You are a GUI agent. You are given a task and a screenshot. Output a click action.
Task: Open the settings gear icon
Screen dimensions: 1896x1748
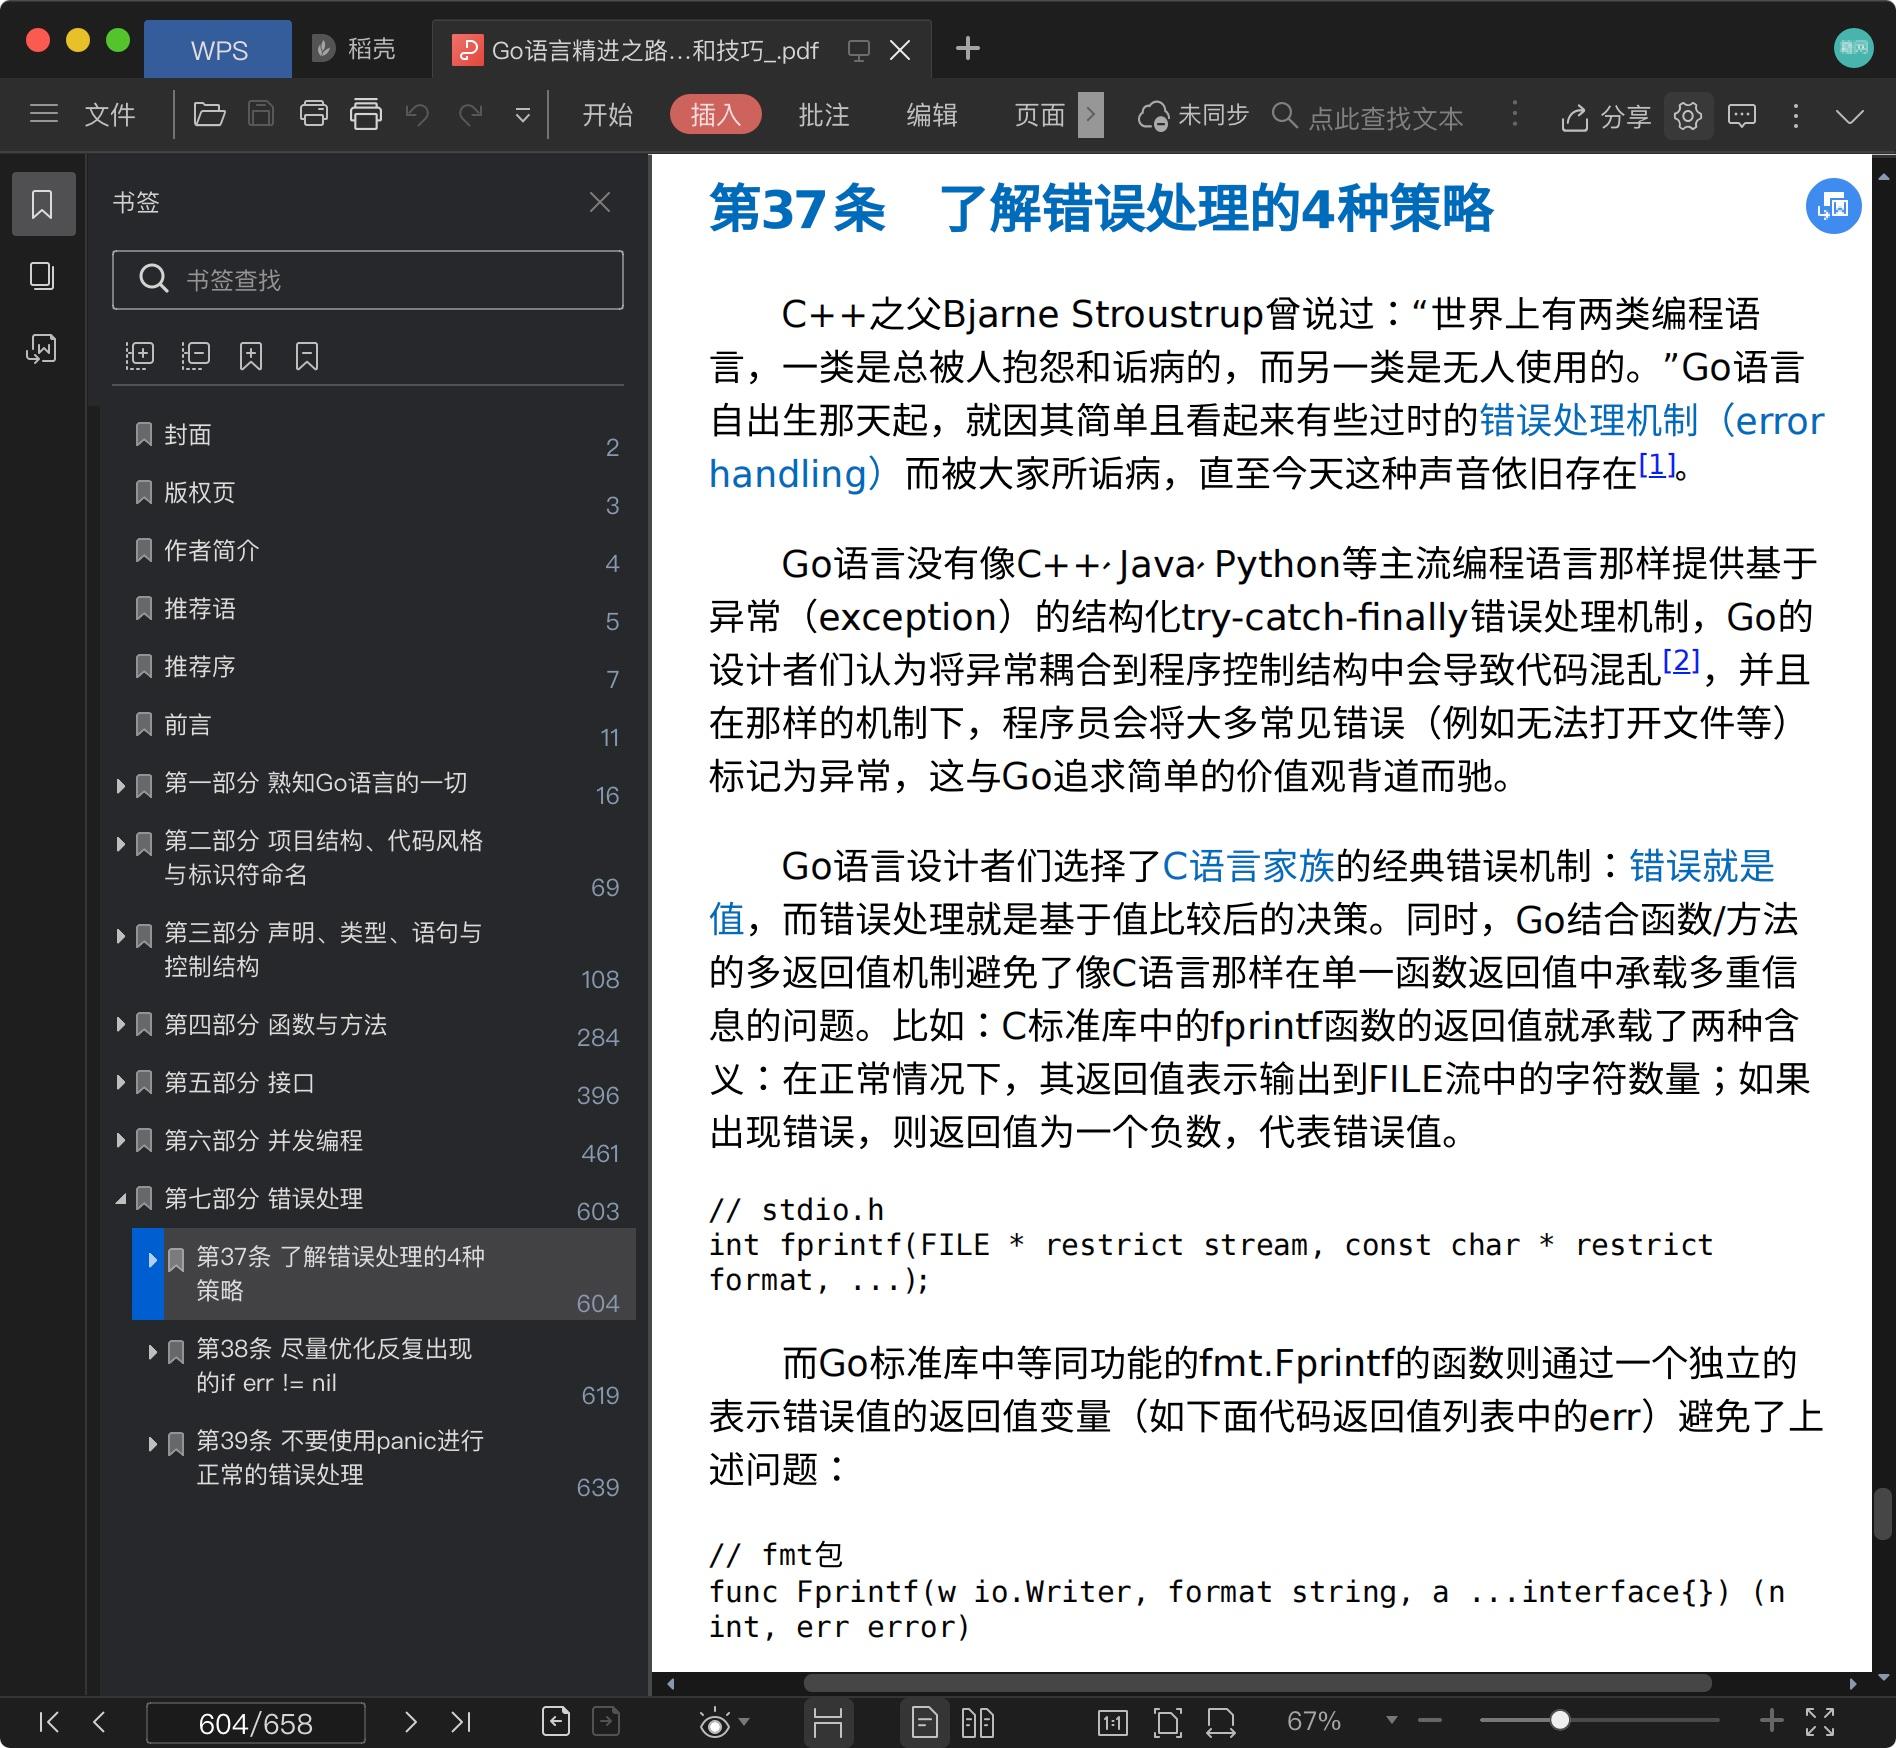pos(1688,116)
